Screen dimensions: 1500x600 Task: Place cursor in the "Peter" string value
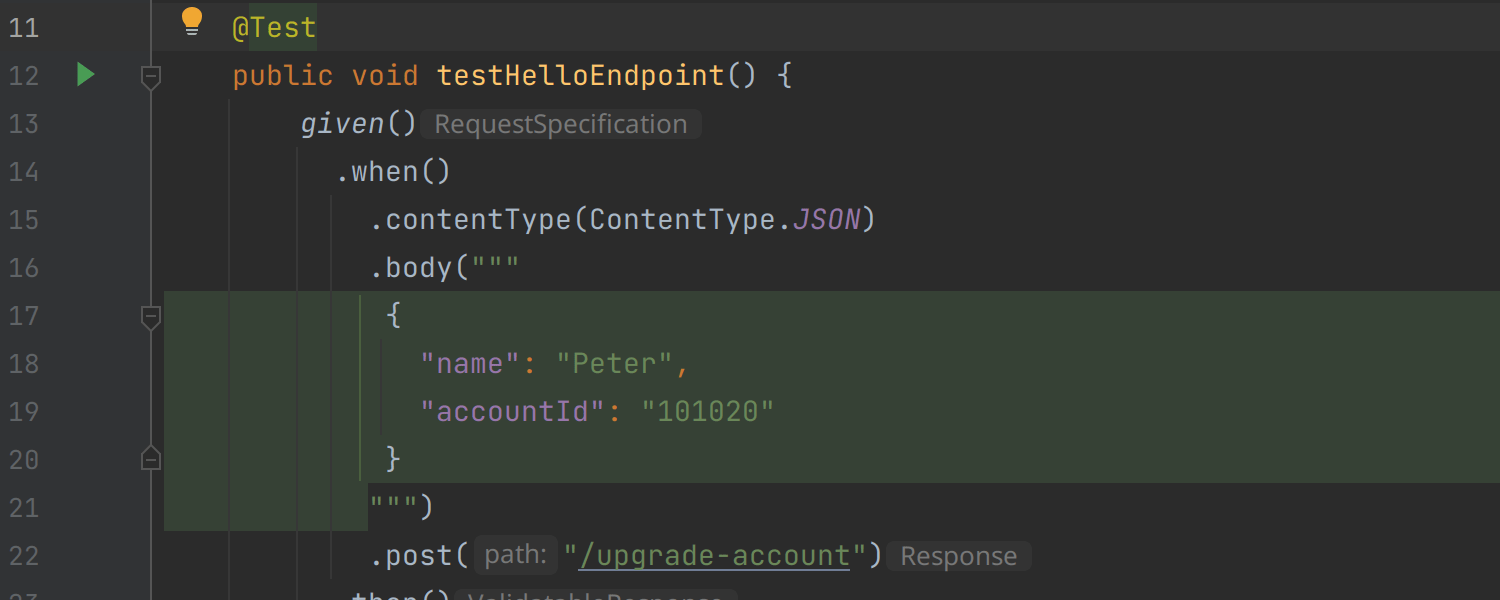615,364
